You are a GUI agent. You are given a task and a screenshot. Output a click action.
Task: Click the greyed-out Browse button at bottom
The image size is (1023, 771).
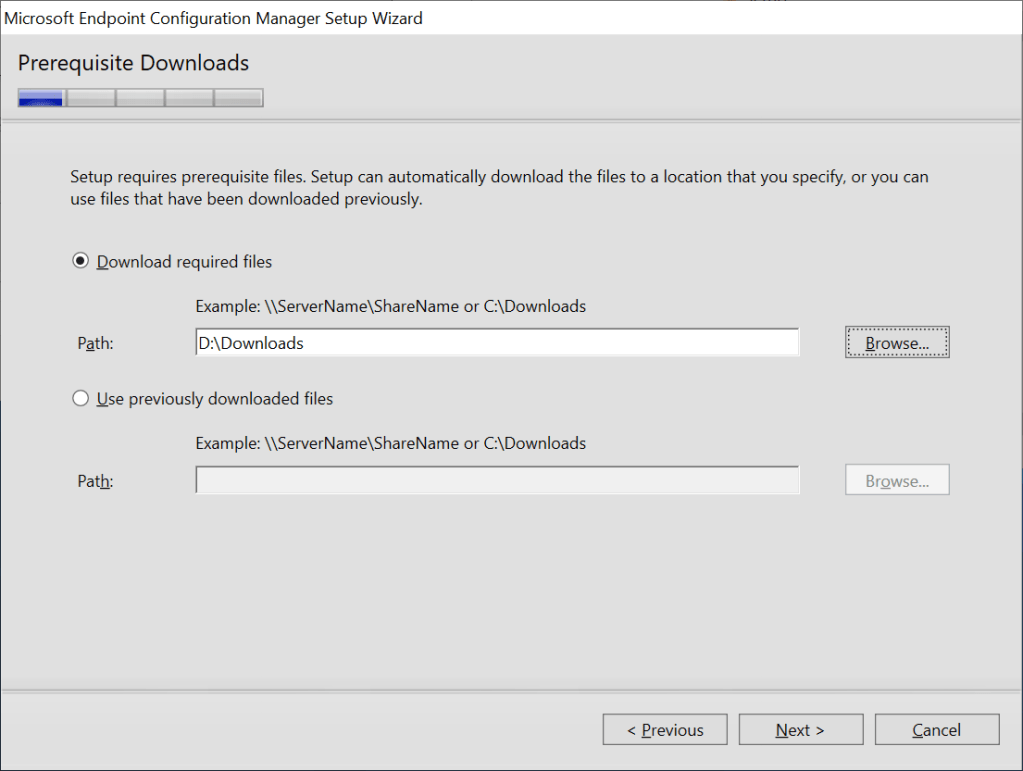click(x=896, y=481)
